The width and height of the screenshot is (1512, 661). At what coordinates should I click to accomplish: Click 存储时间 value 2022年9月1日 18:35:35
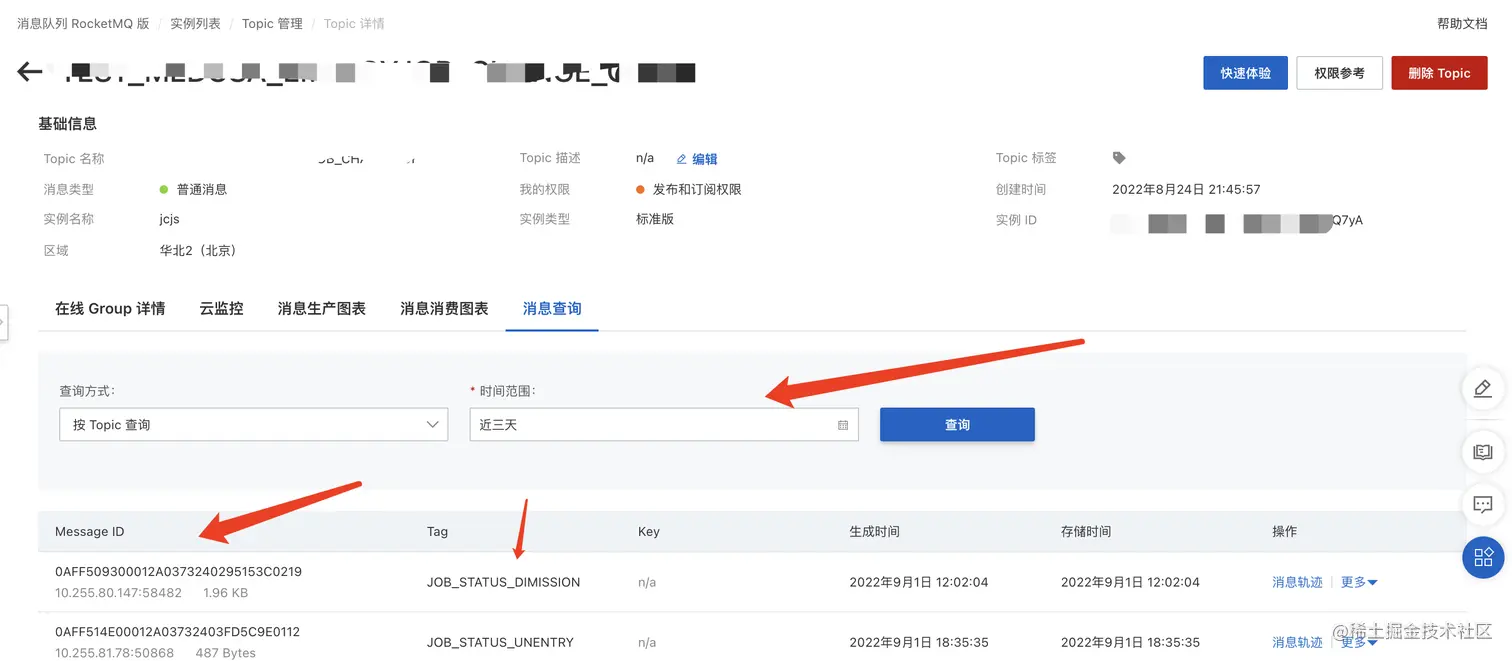point(1130,642)
